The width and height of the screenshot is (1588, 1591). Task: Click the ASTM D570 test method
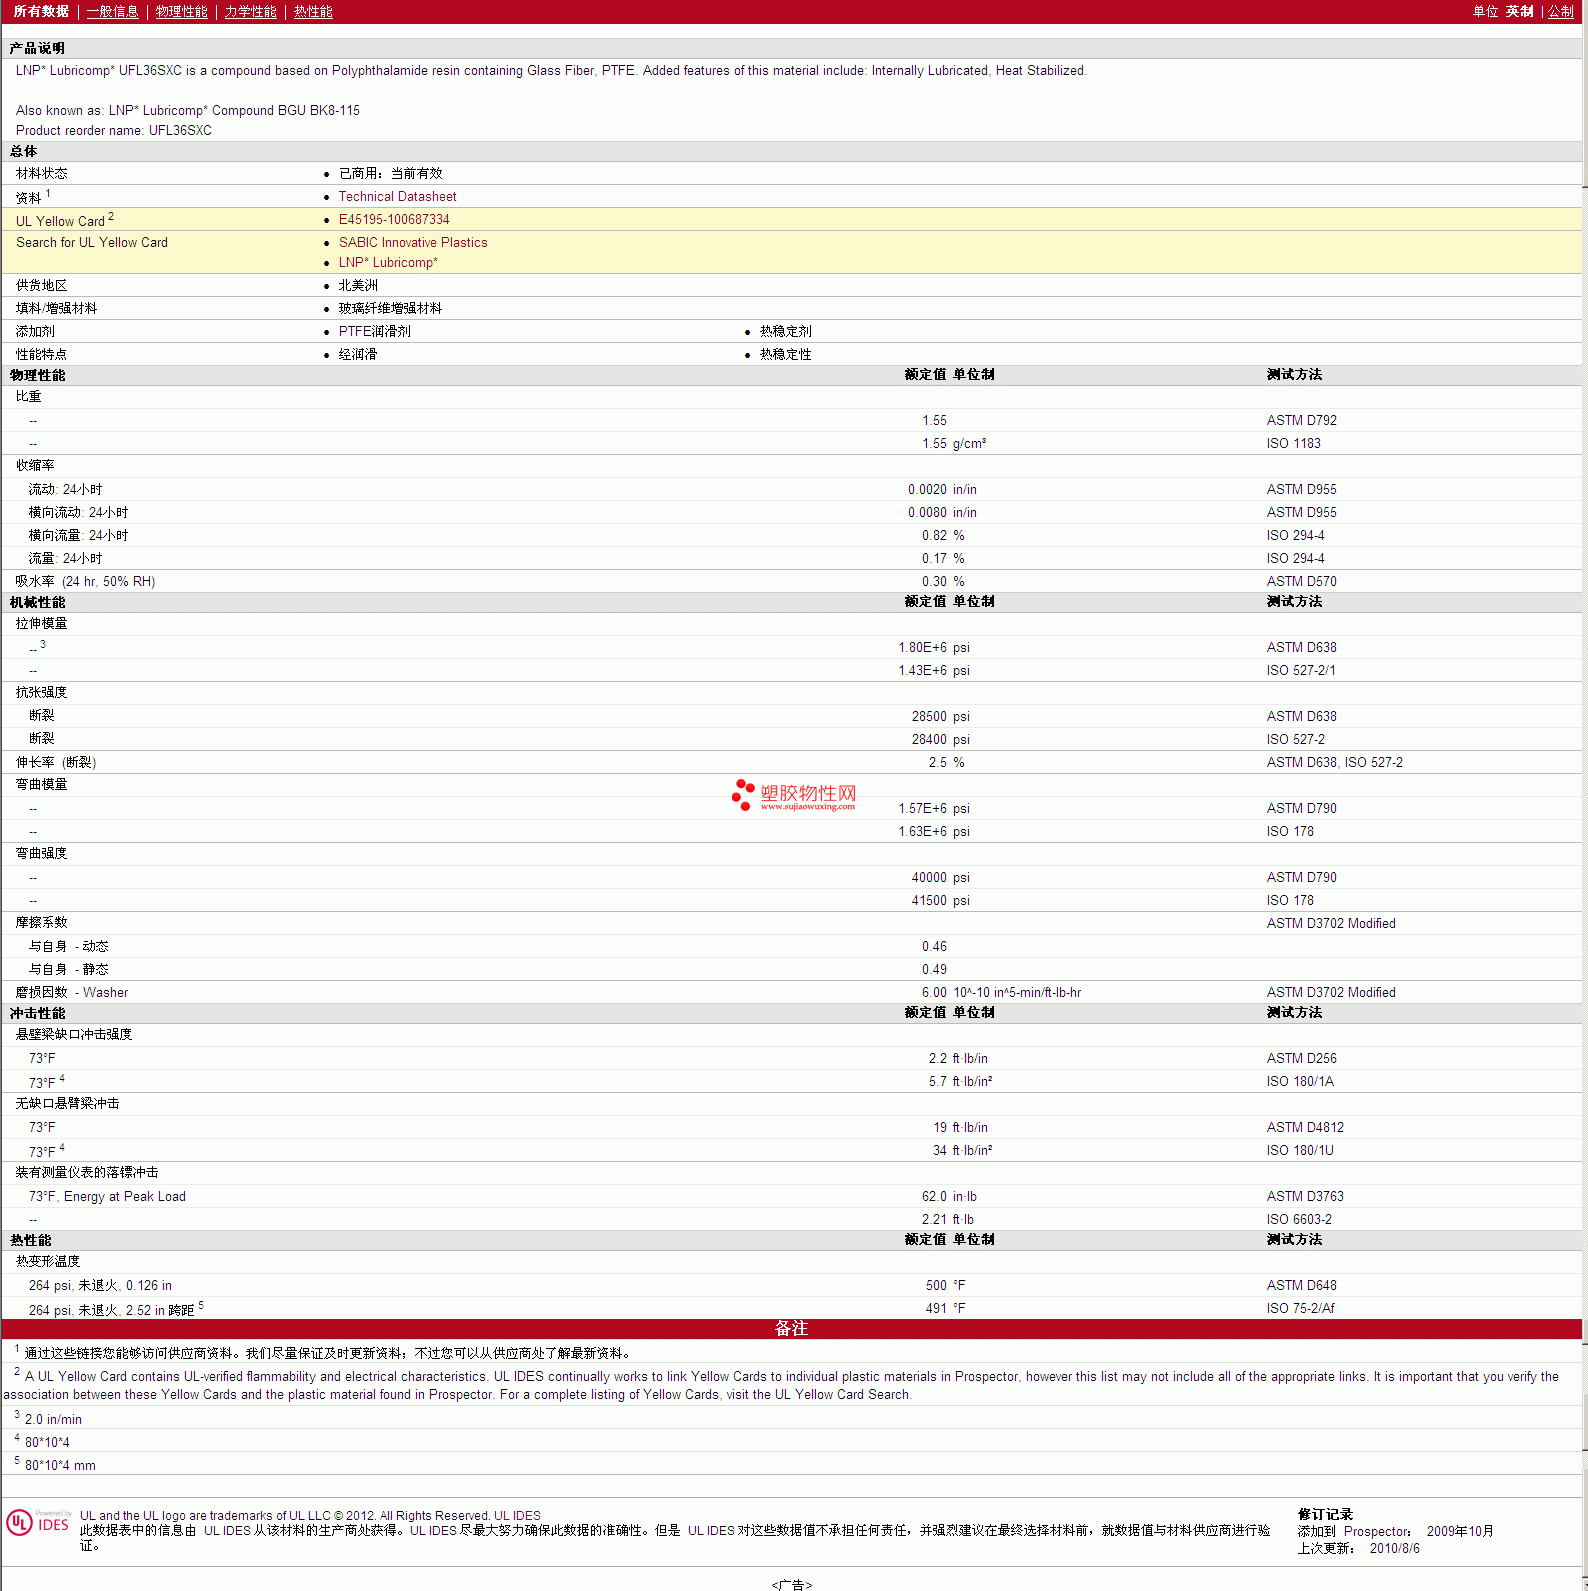(1301, 582)
